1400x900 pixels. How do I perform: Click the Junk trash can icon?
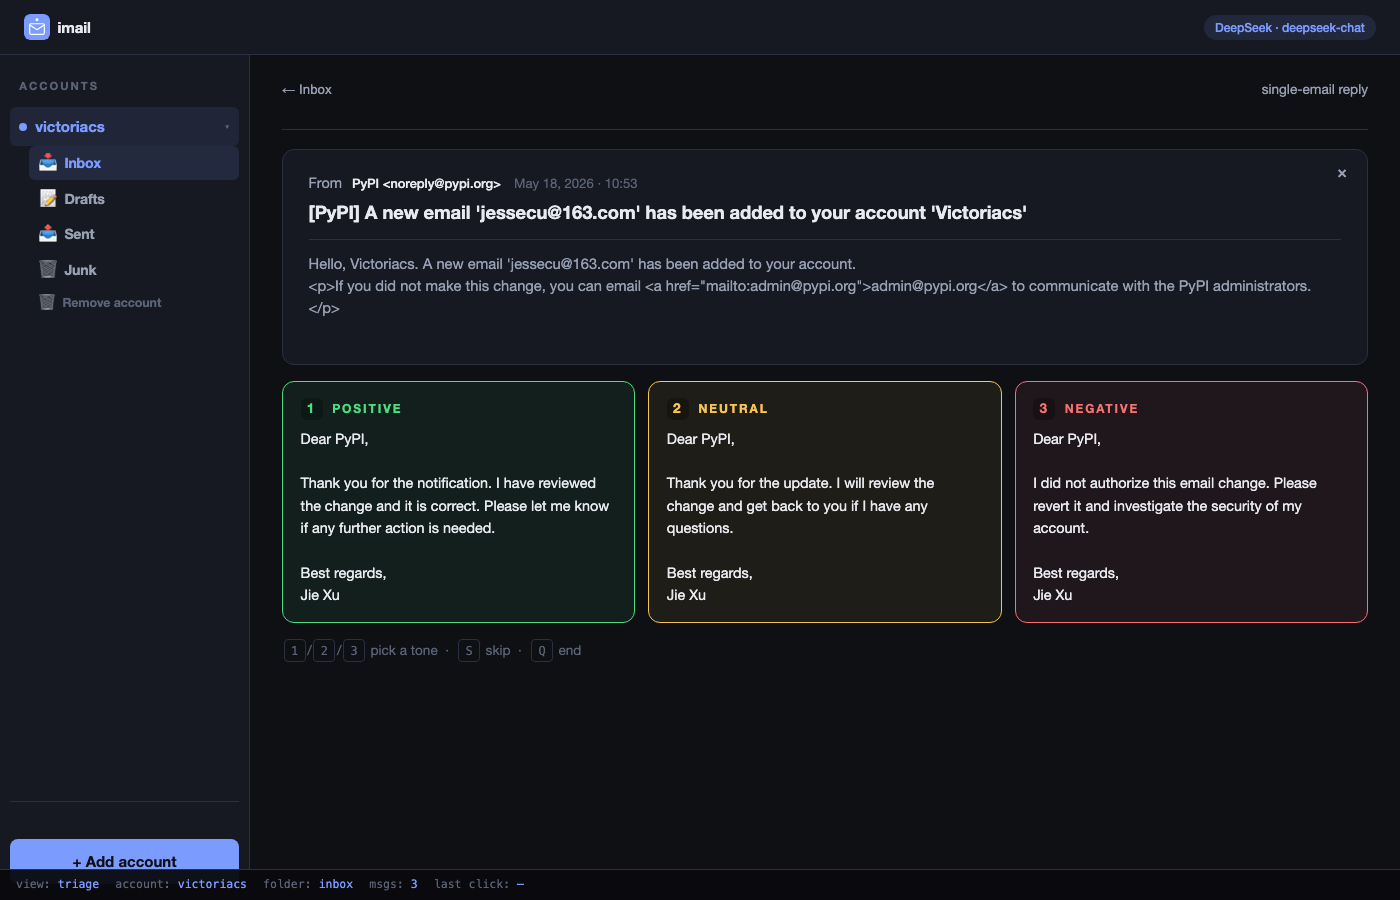click(48, 270)
